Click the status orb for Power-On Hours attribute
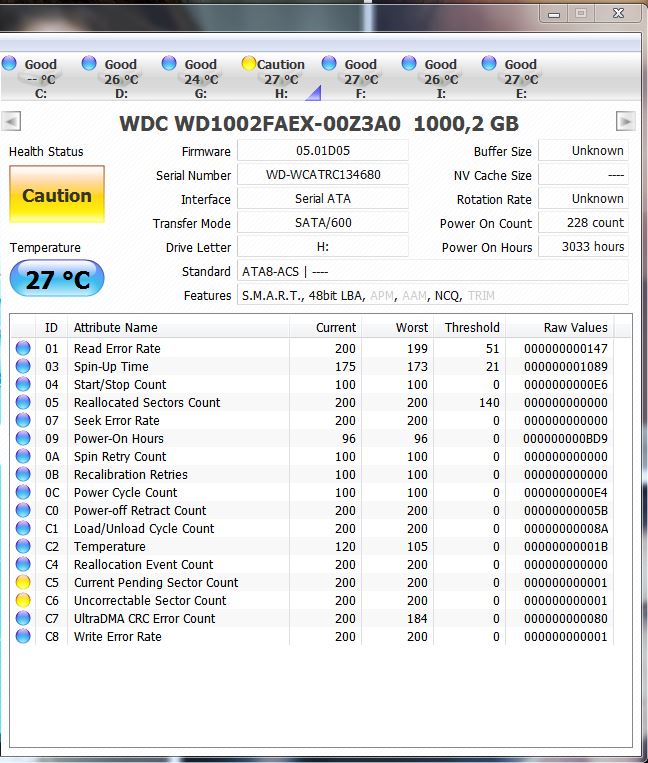This screenshot has width=648, height=763. (x=23, y=438)
